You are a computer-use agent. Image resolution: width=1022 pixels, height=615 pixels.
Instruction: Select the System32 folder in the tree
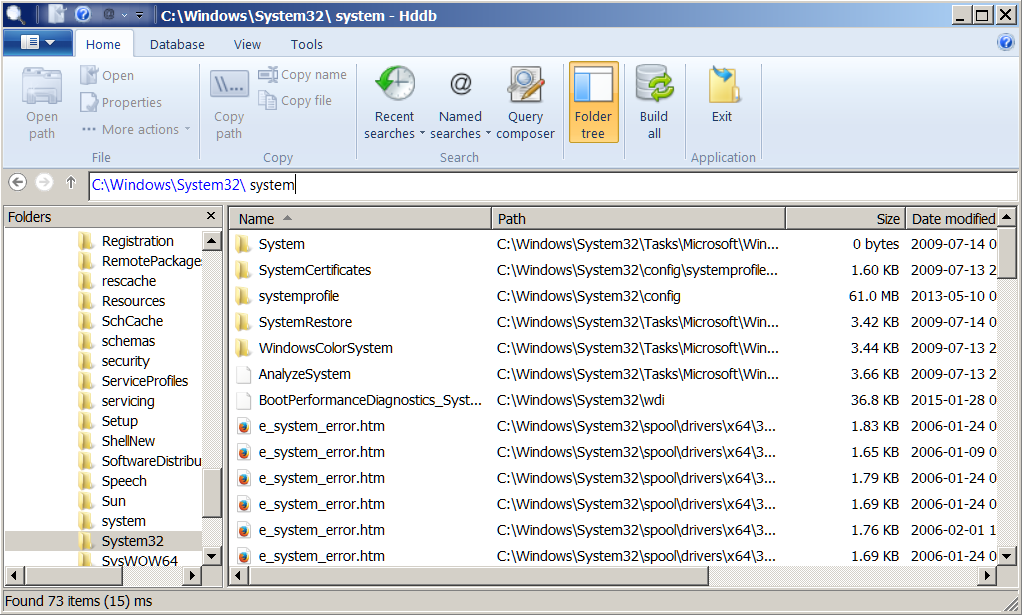132,541
